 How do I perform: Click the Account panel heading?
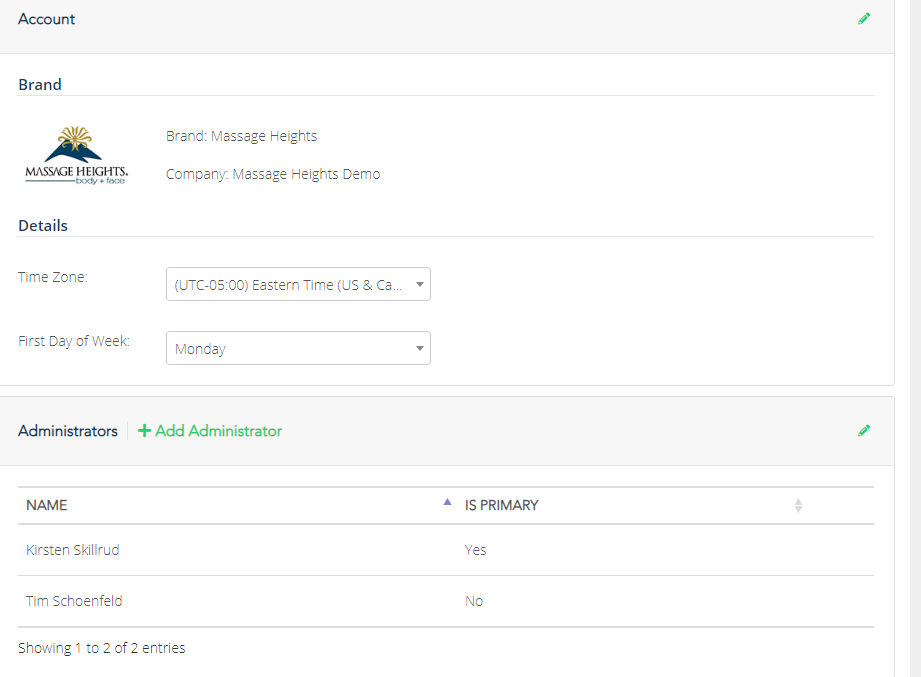coord(47,19)
